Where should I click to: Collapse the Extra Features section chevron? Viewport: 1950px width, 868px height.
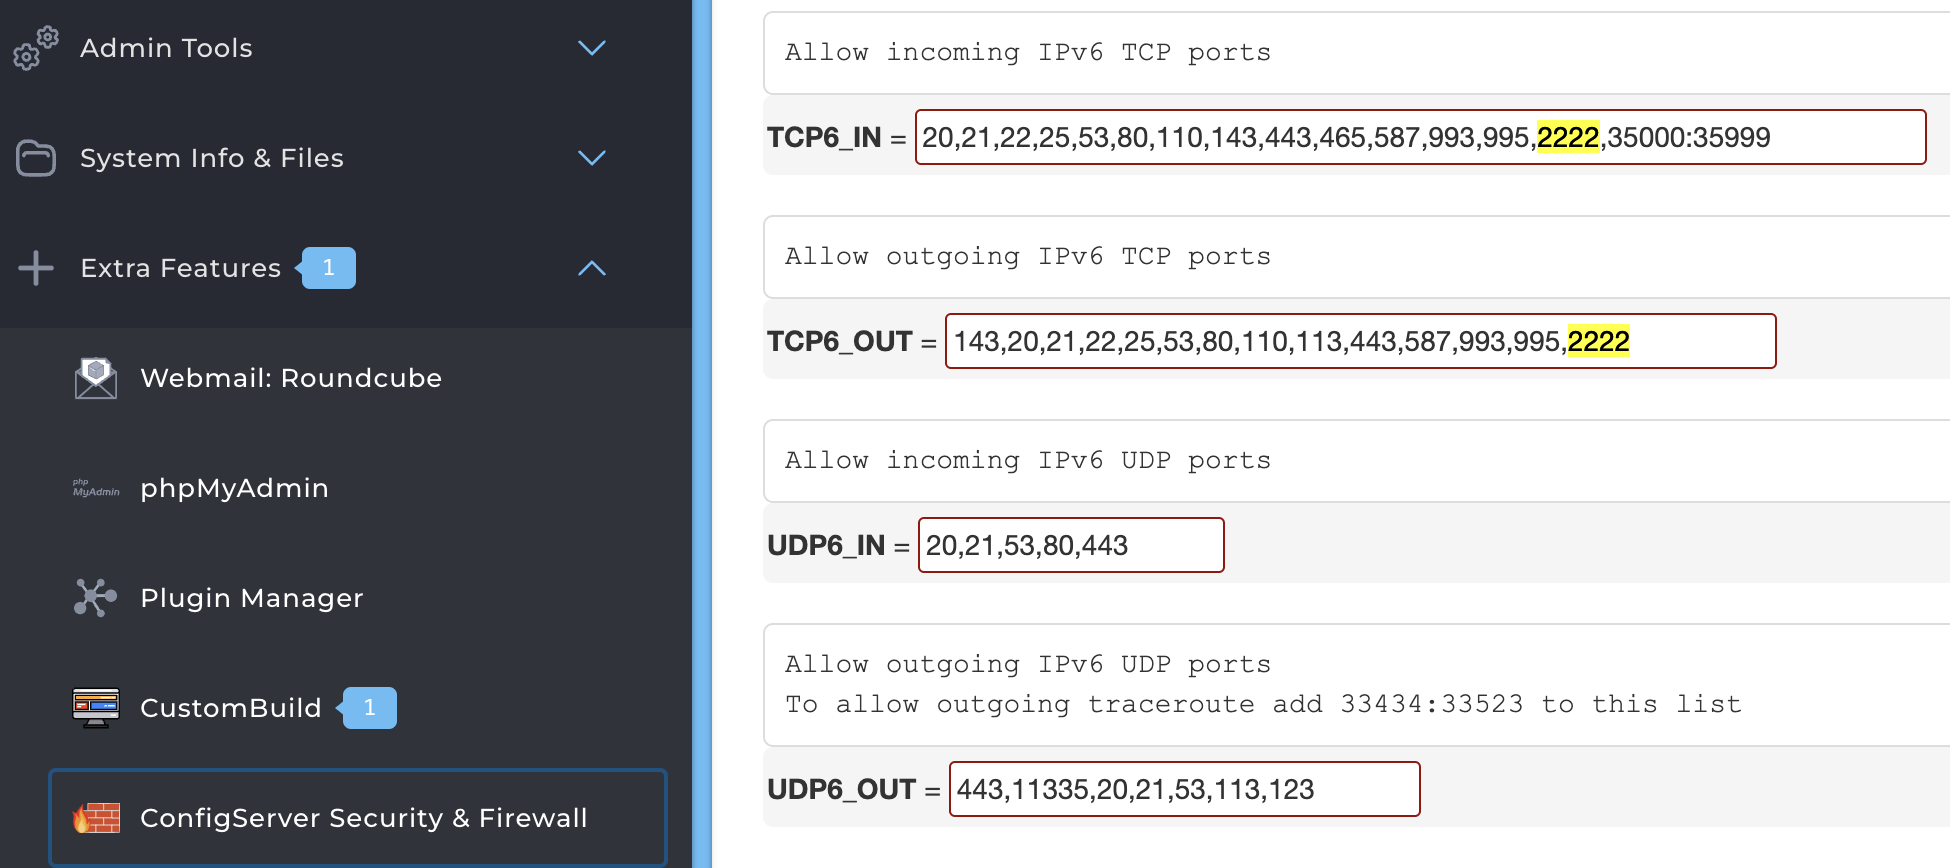point(592,268)
